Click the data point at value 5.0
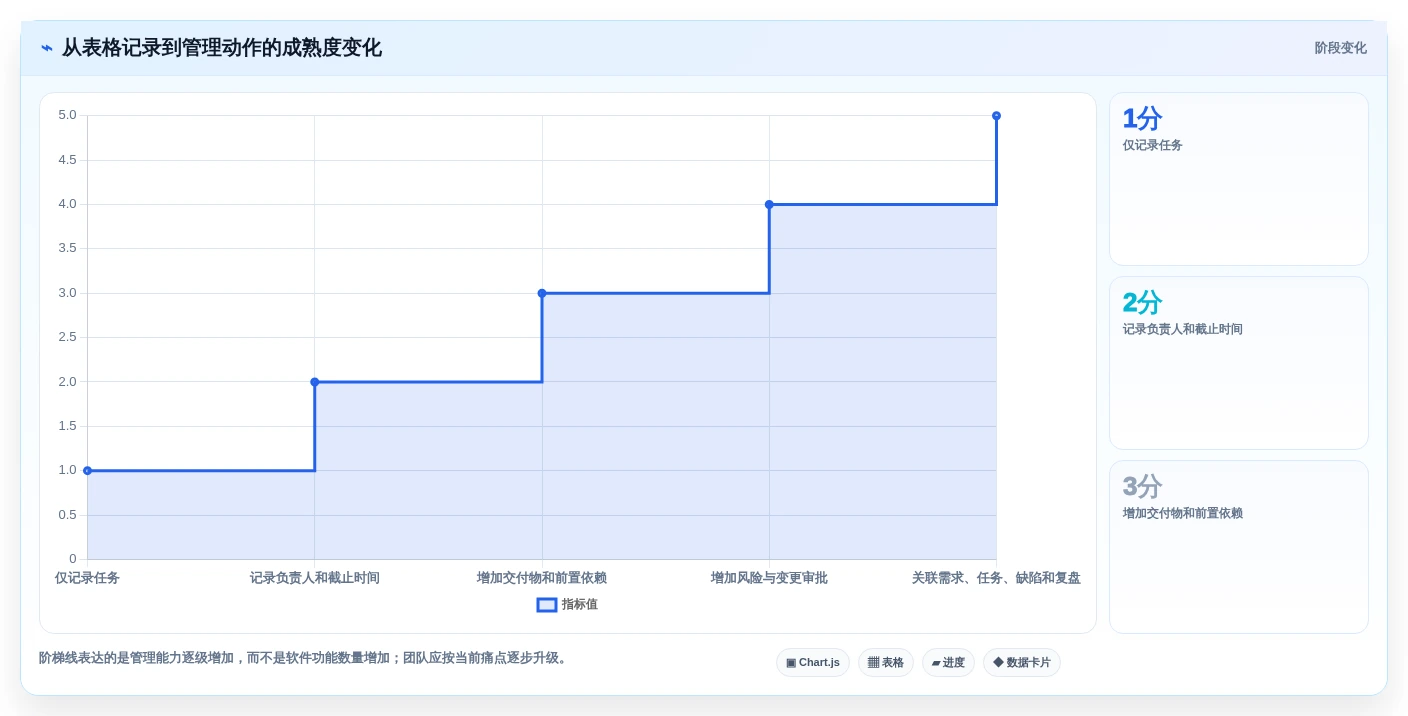Viewport: 1408px width, 716px height. click(996, 116)
